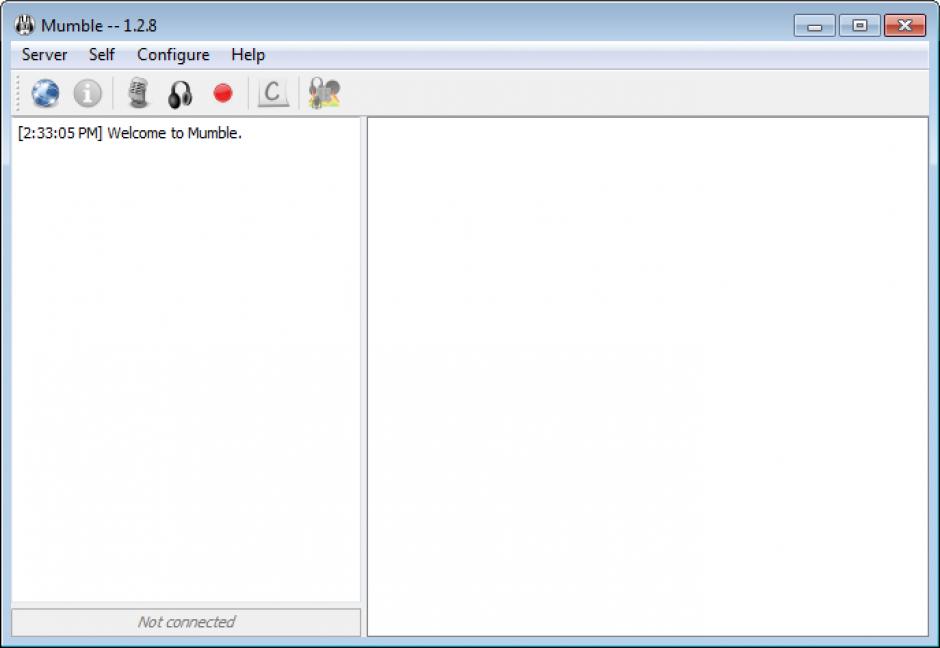Viewport: 940px width, 648px height.
Task: Open the Configure menu
Action: pyautogui.click(x=173, y=55)
